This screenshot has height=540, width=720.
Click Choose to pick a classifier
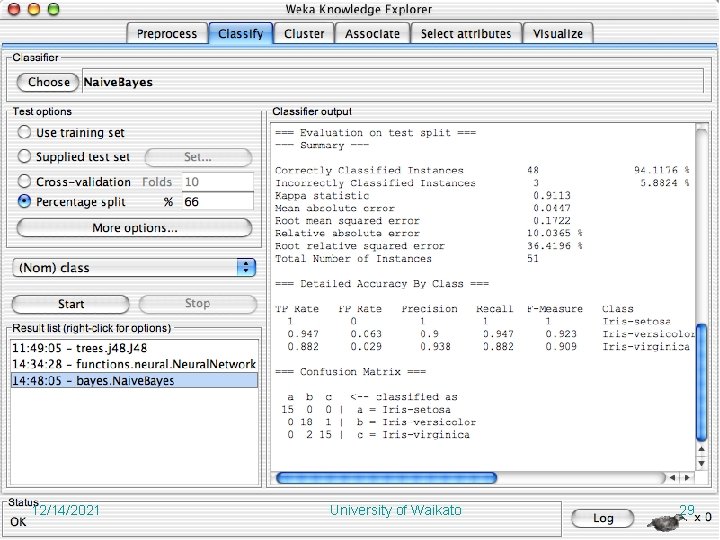click(48, 82)
